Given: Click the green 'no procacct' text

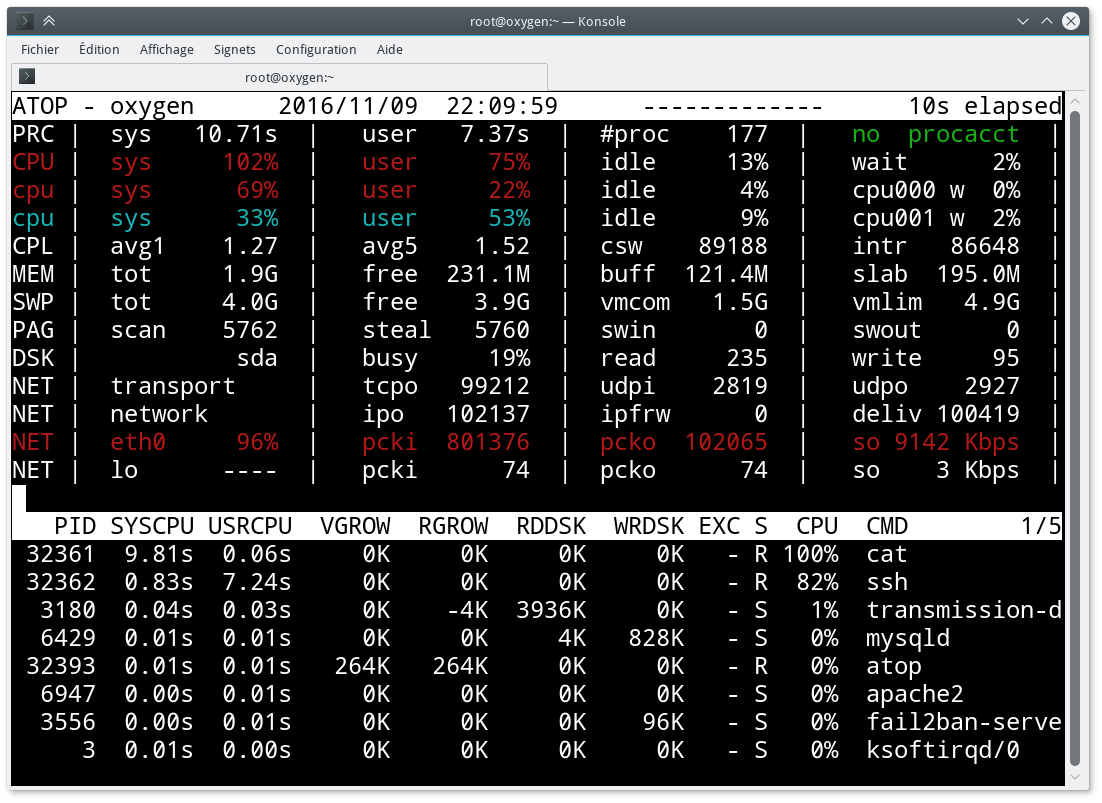Looking at the screenshot, I should (x=935, y=134).
